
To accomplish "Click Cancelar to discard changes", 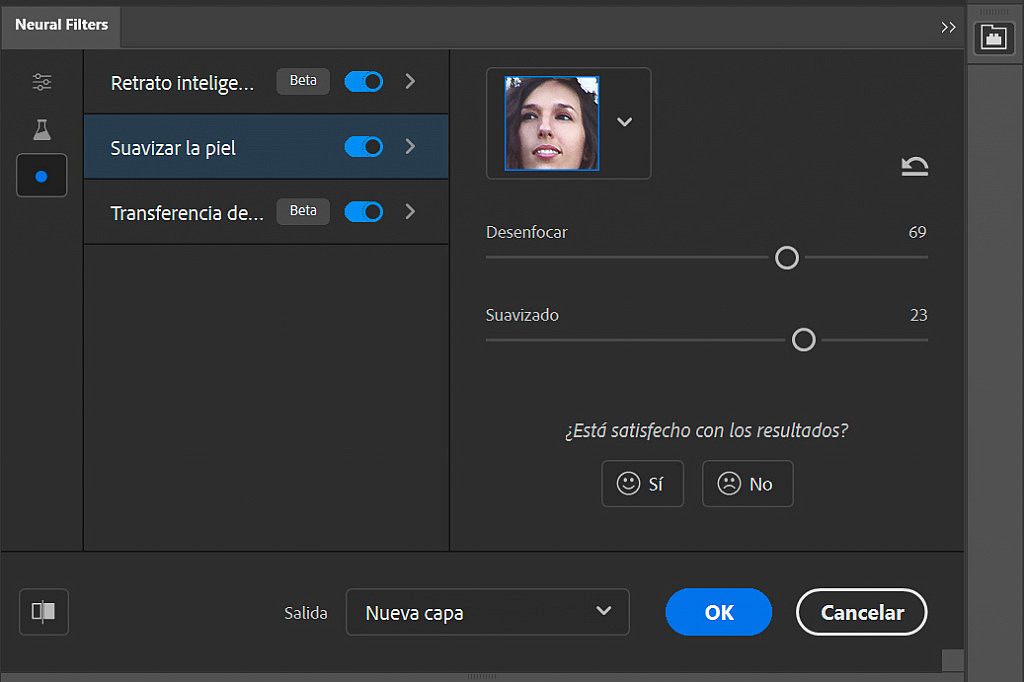I will click(861, 611).
